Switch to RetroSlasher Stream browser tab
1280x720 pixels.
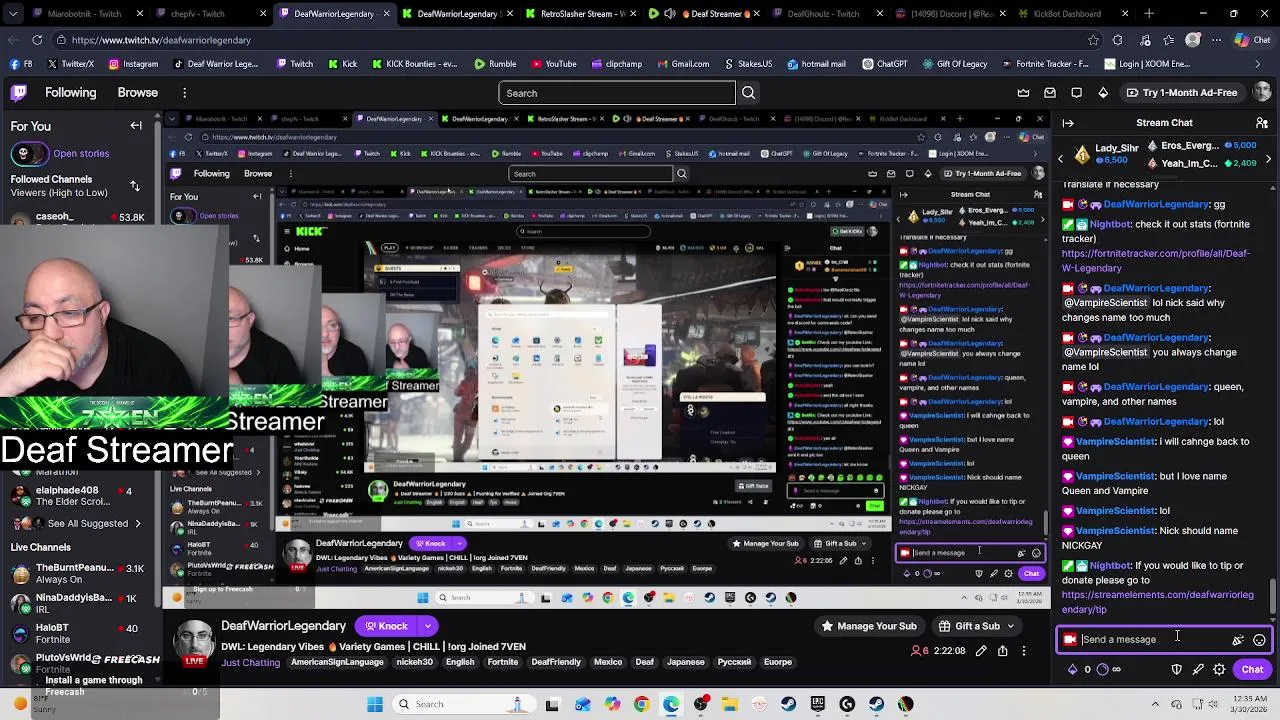pyautogui.click(x=578, y=14)
